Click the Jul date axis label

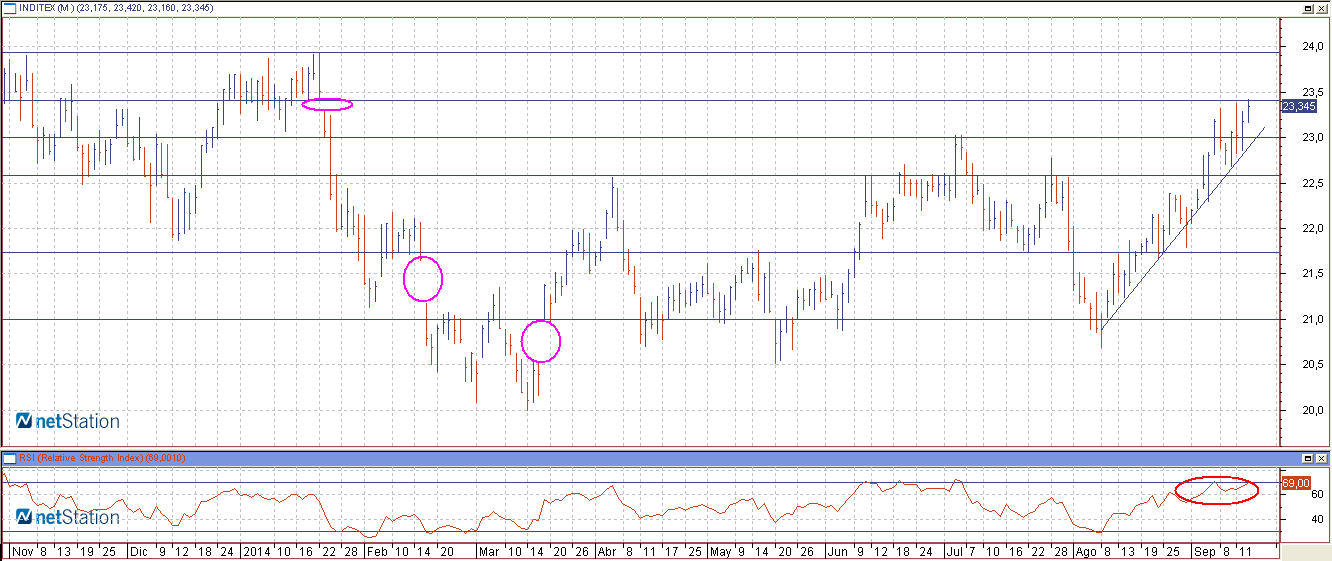tap(954, 551)
